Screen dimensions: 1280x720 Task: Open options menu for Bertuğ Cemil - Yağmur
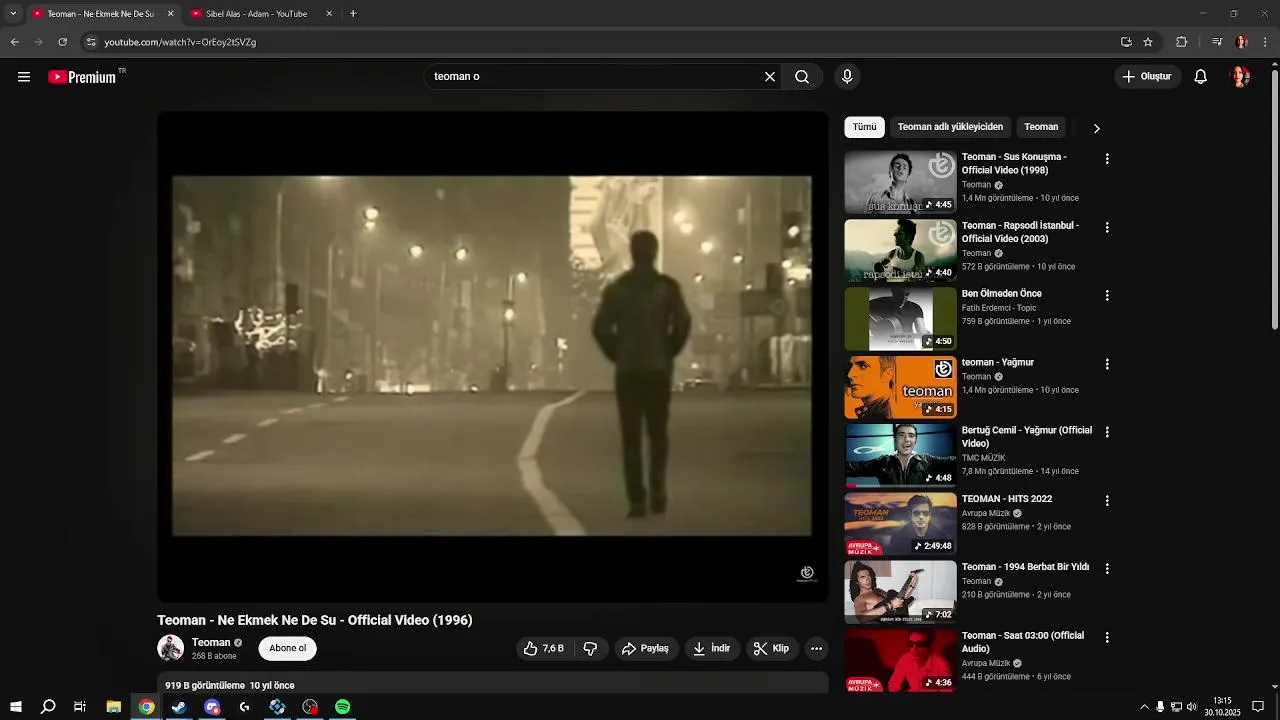click(x=1107, y=432)
